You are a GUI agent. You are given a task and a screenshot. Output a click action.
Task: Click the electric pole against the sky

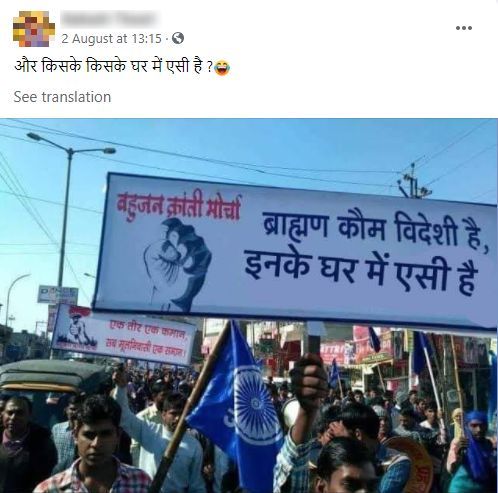click(x=413, y=182)
